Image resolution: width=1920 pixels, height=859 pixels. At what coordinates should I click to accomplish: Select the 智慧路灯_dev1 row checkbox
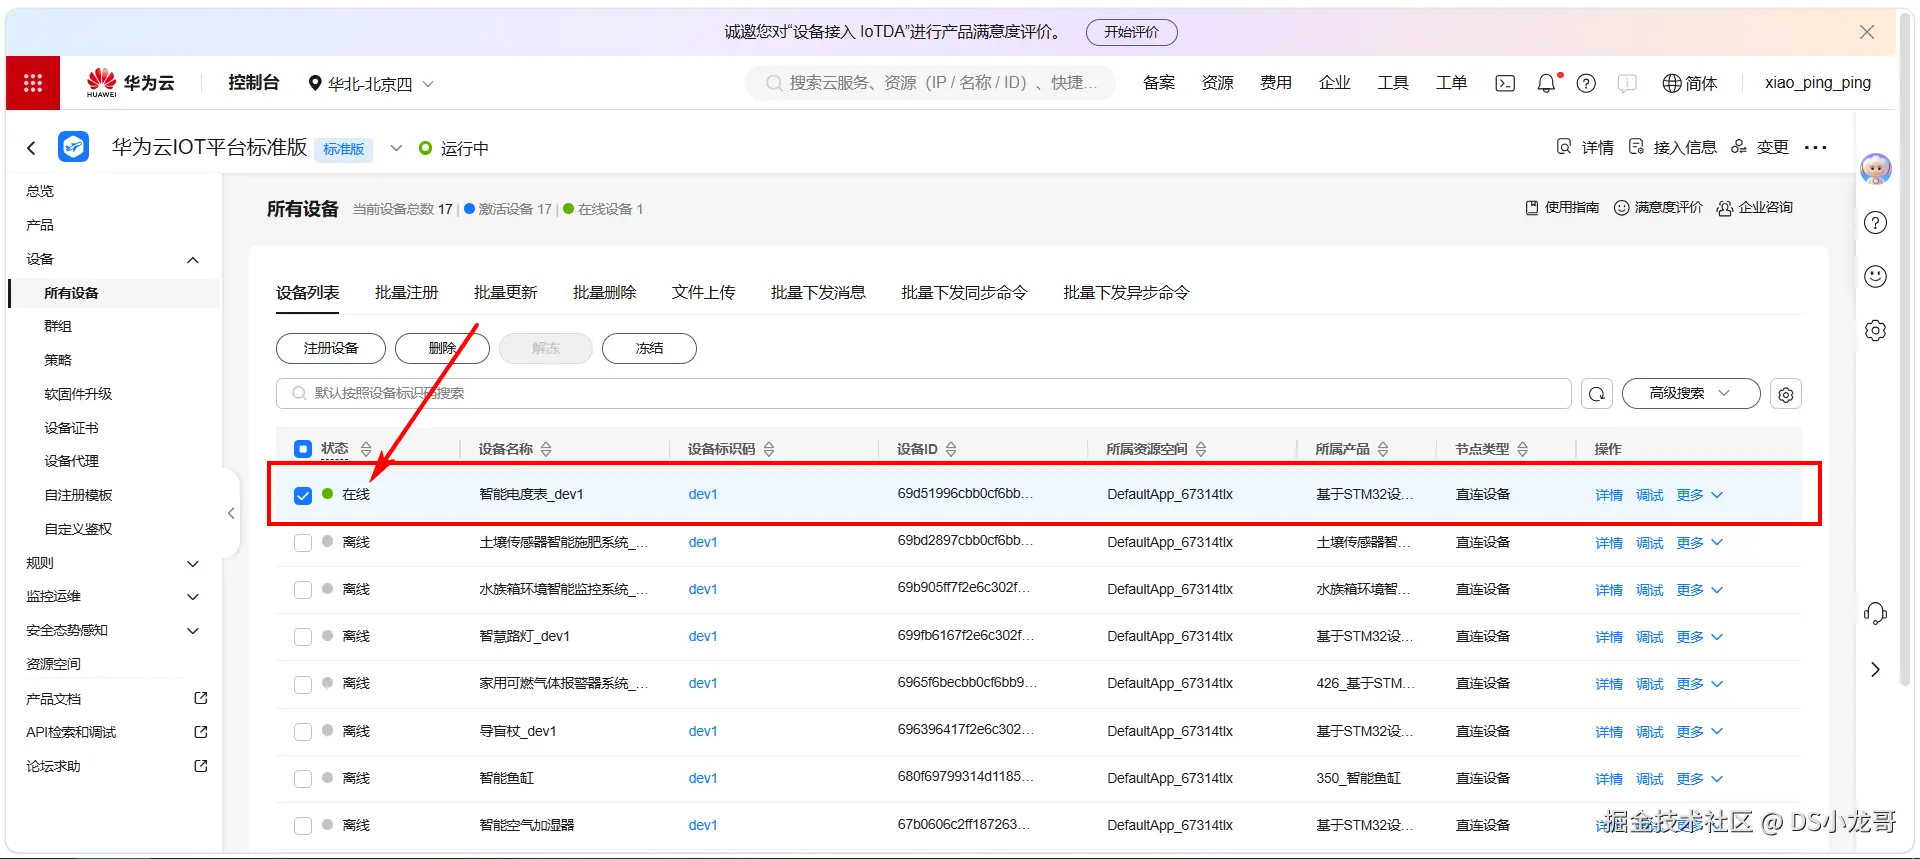303,637
